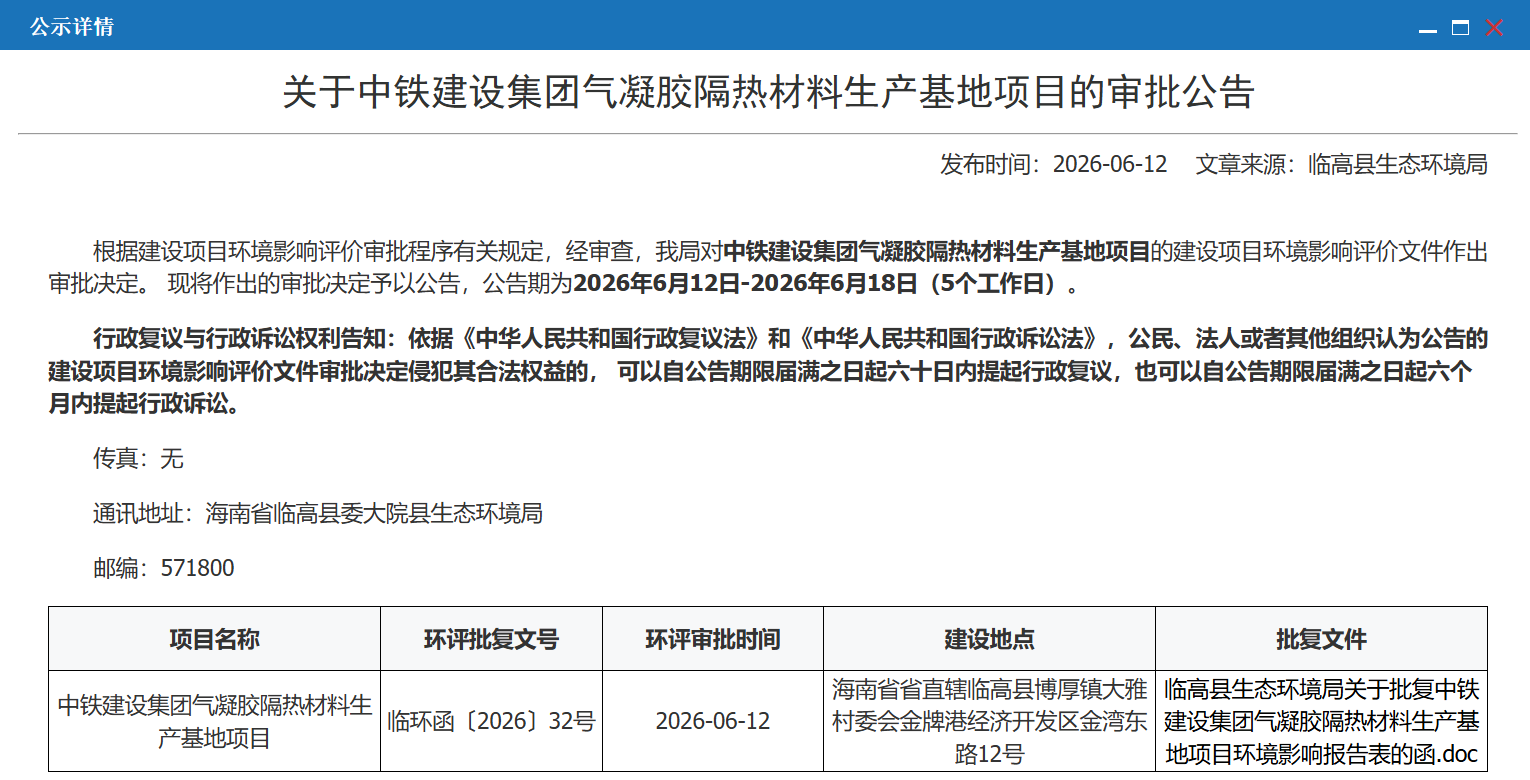Click the 传真：无 line
This screenshot has height=780, width=1530.
139,459
